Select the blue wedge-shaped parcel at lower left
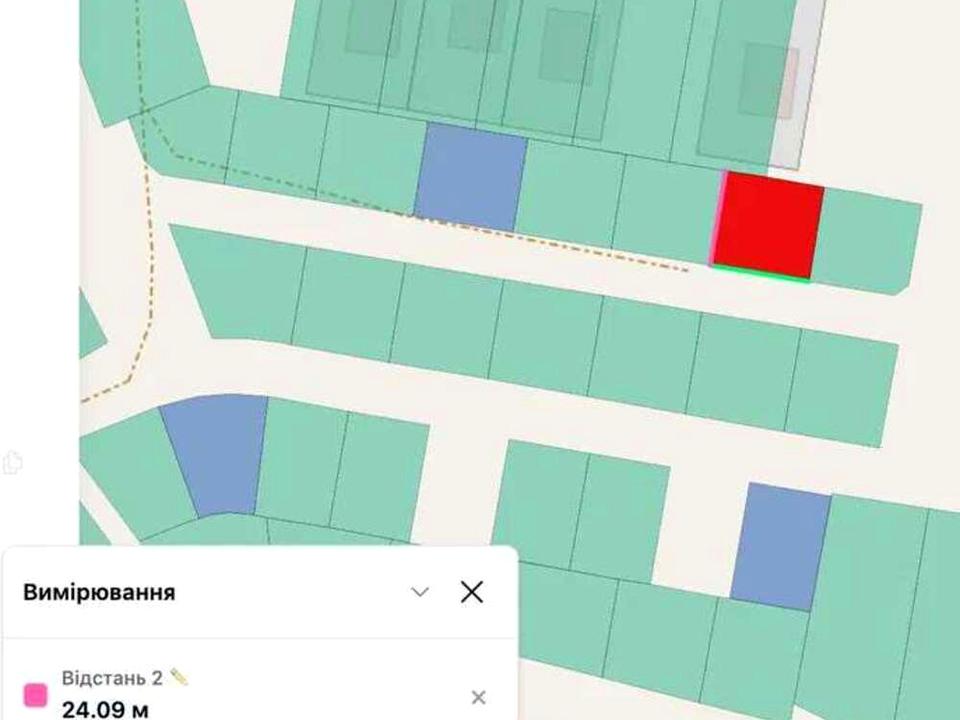 (216, 454)
